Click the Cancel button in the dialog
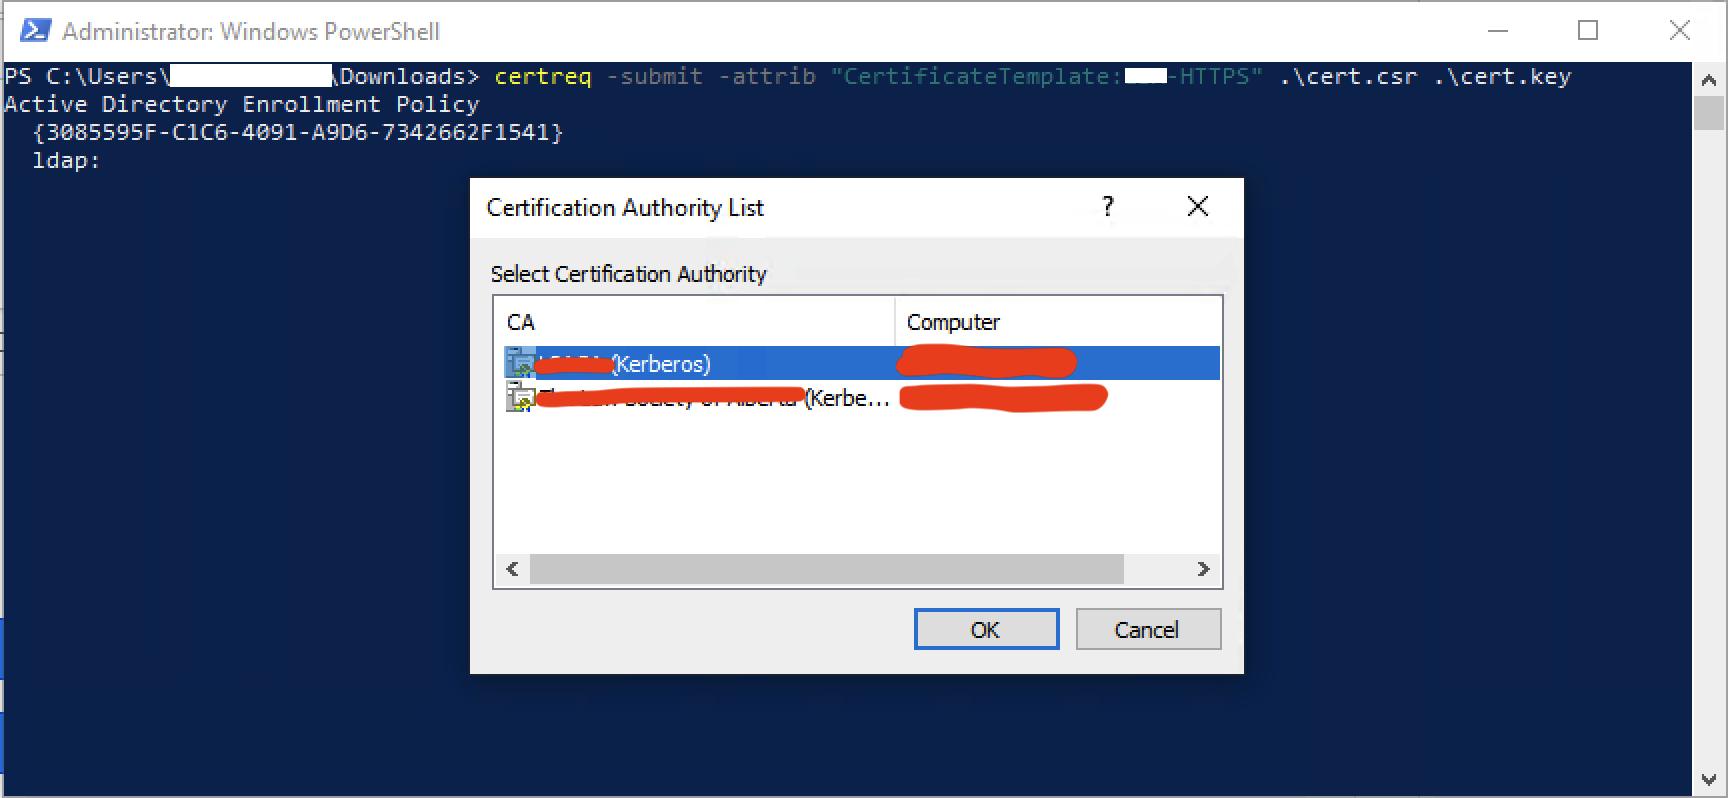 (x=1148, y=629)
